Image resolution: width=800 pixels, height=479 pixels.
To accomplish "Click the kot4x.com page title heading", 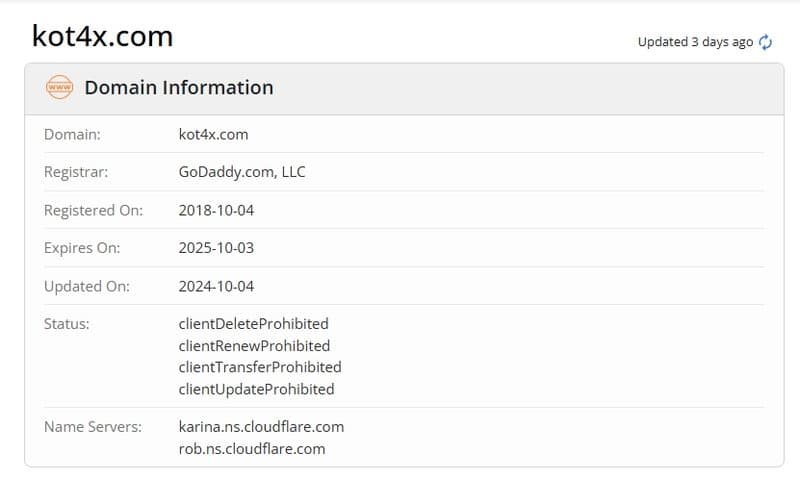I will tap(103, 36).
